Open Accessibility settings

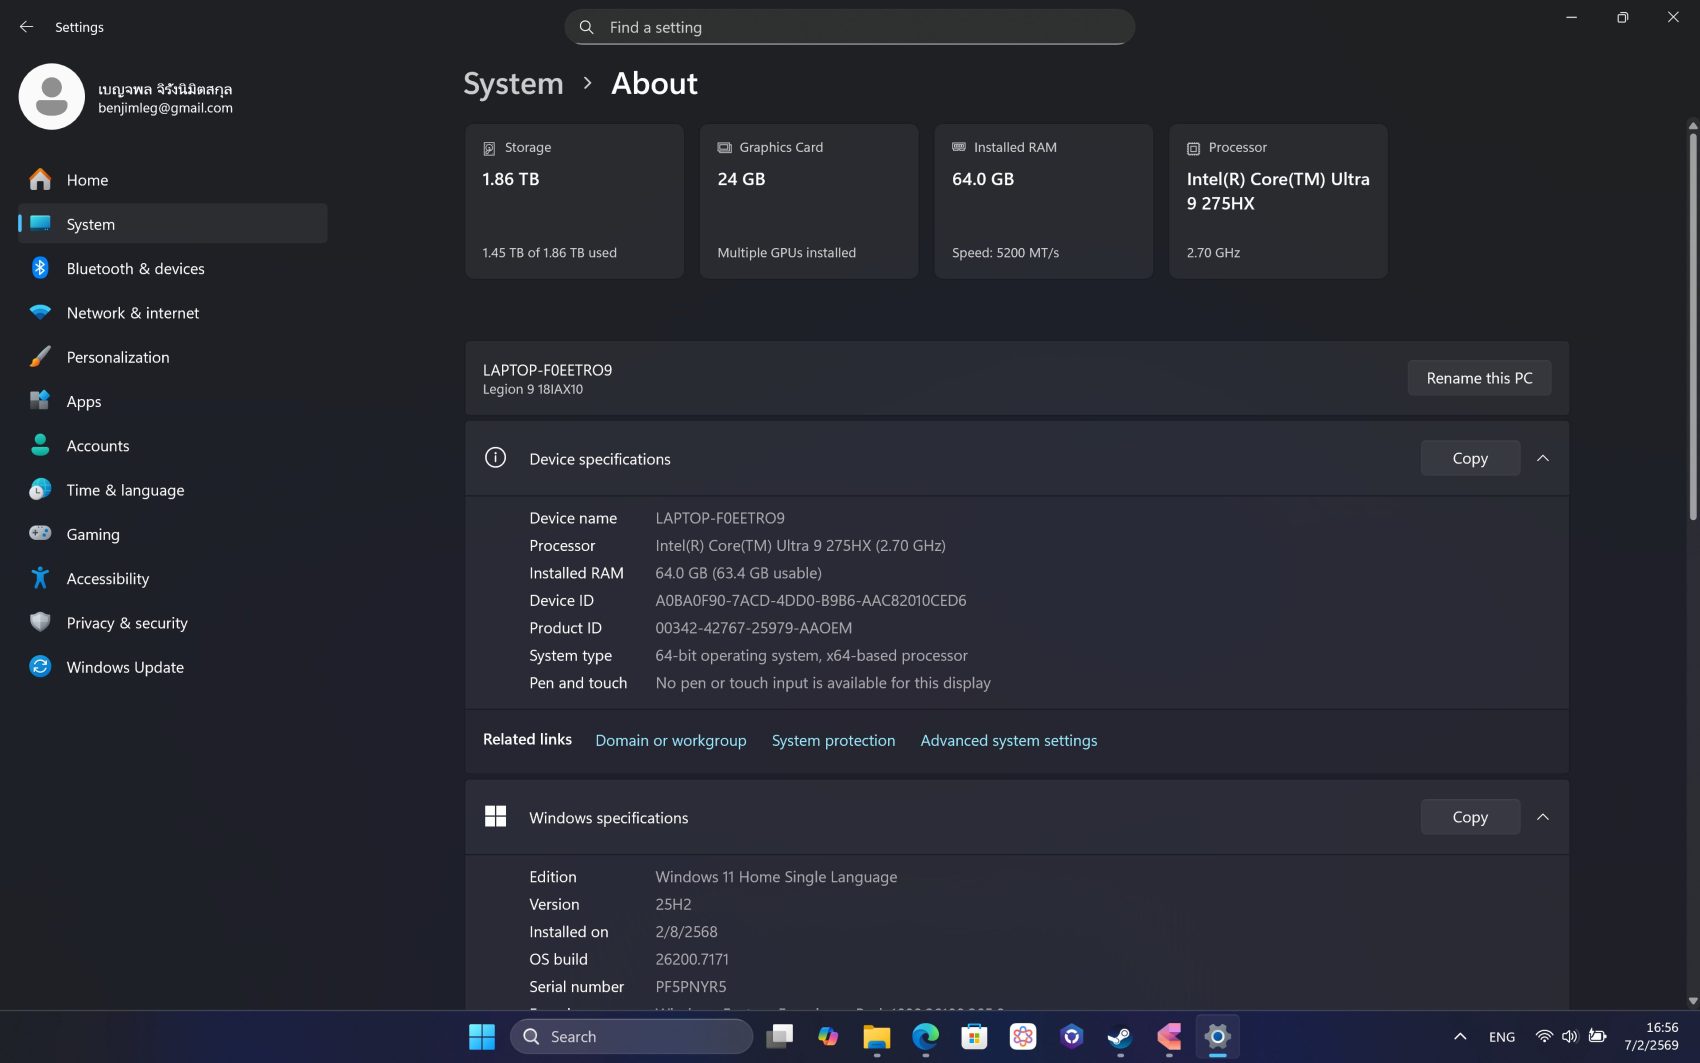172,578
